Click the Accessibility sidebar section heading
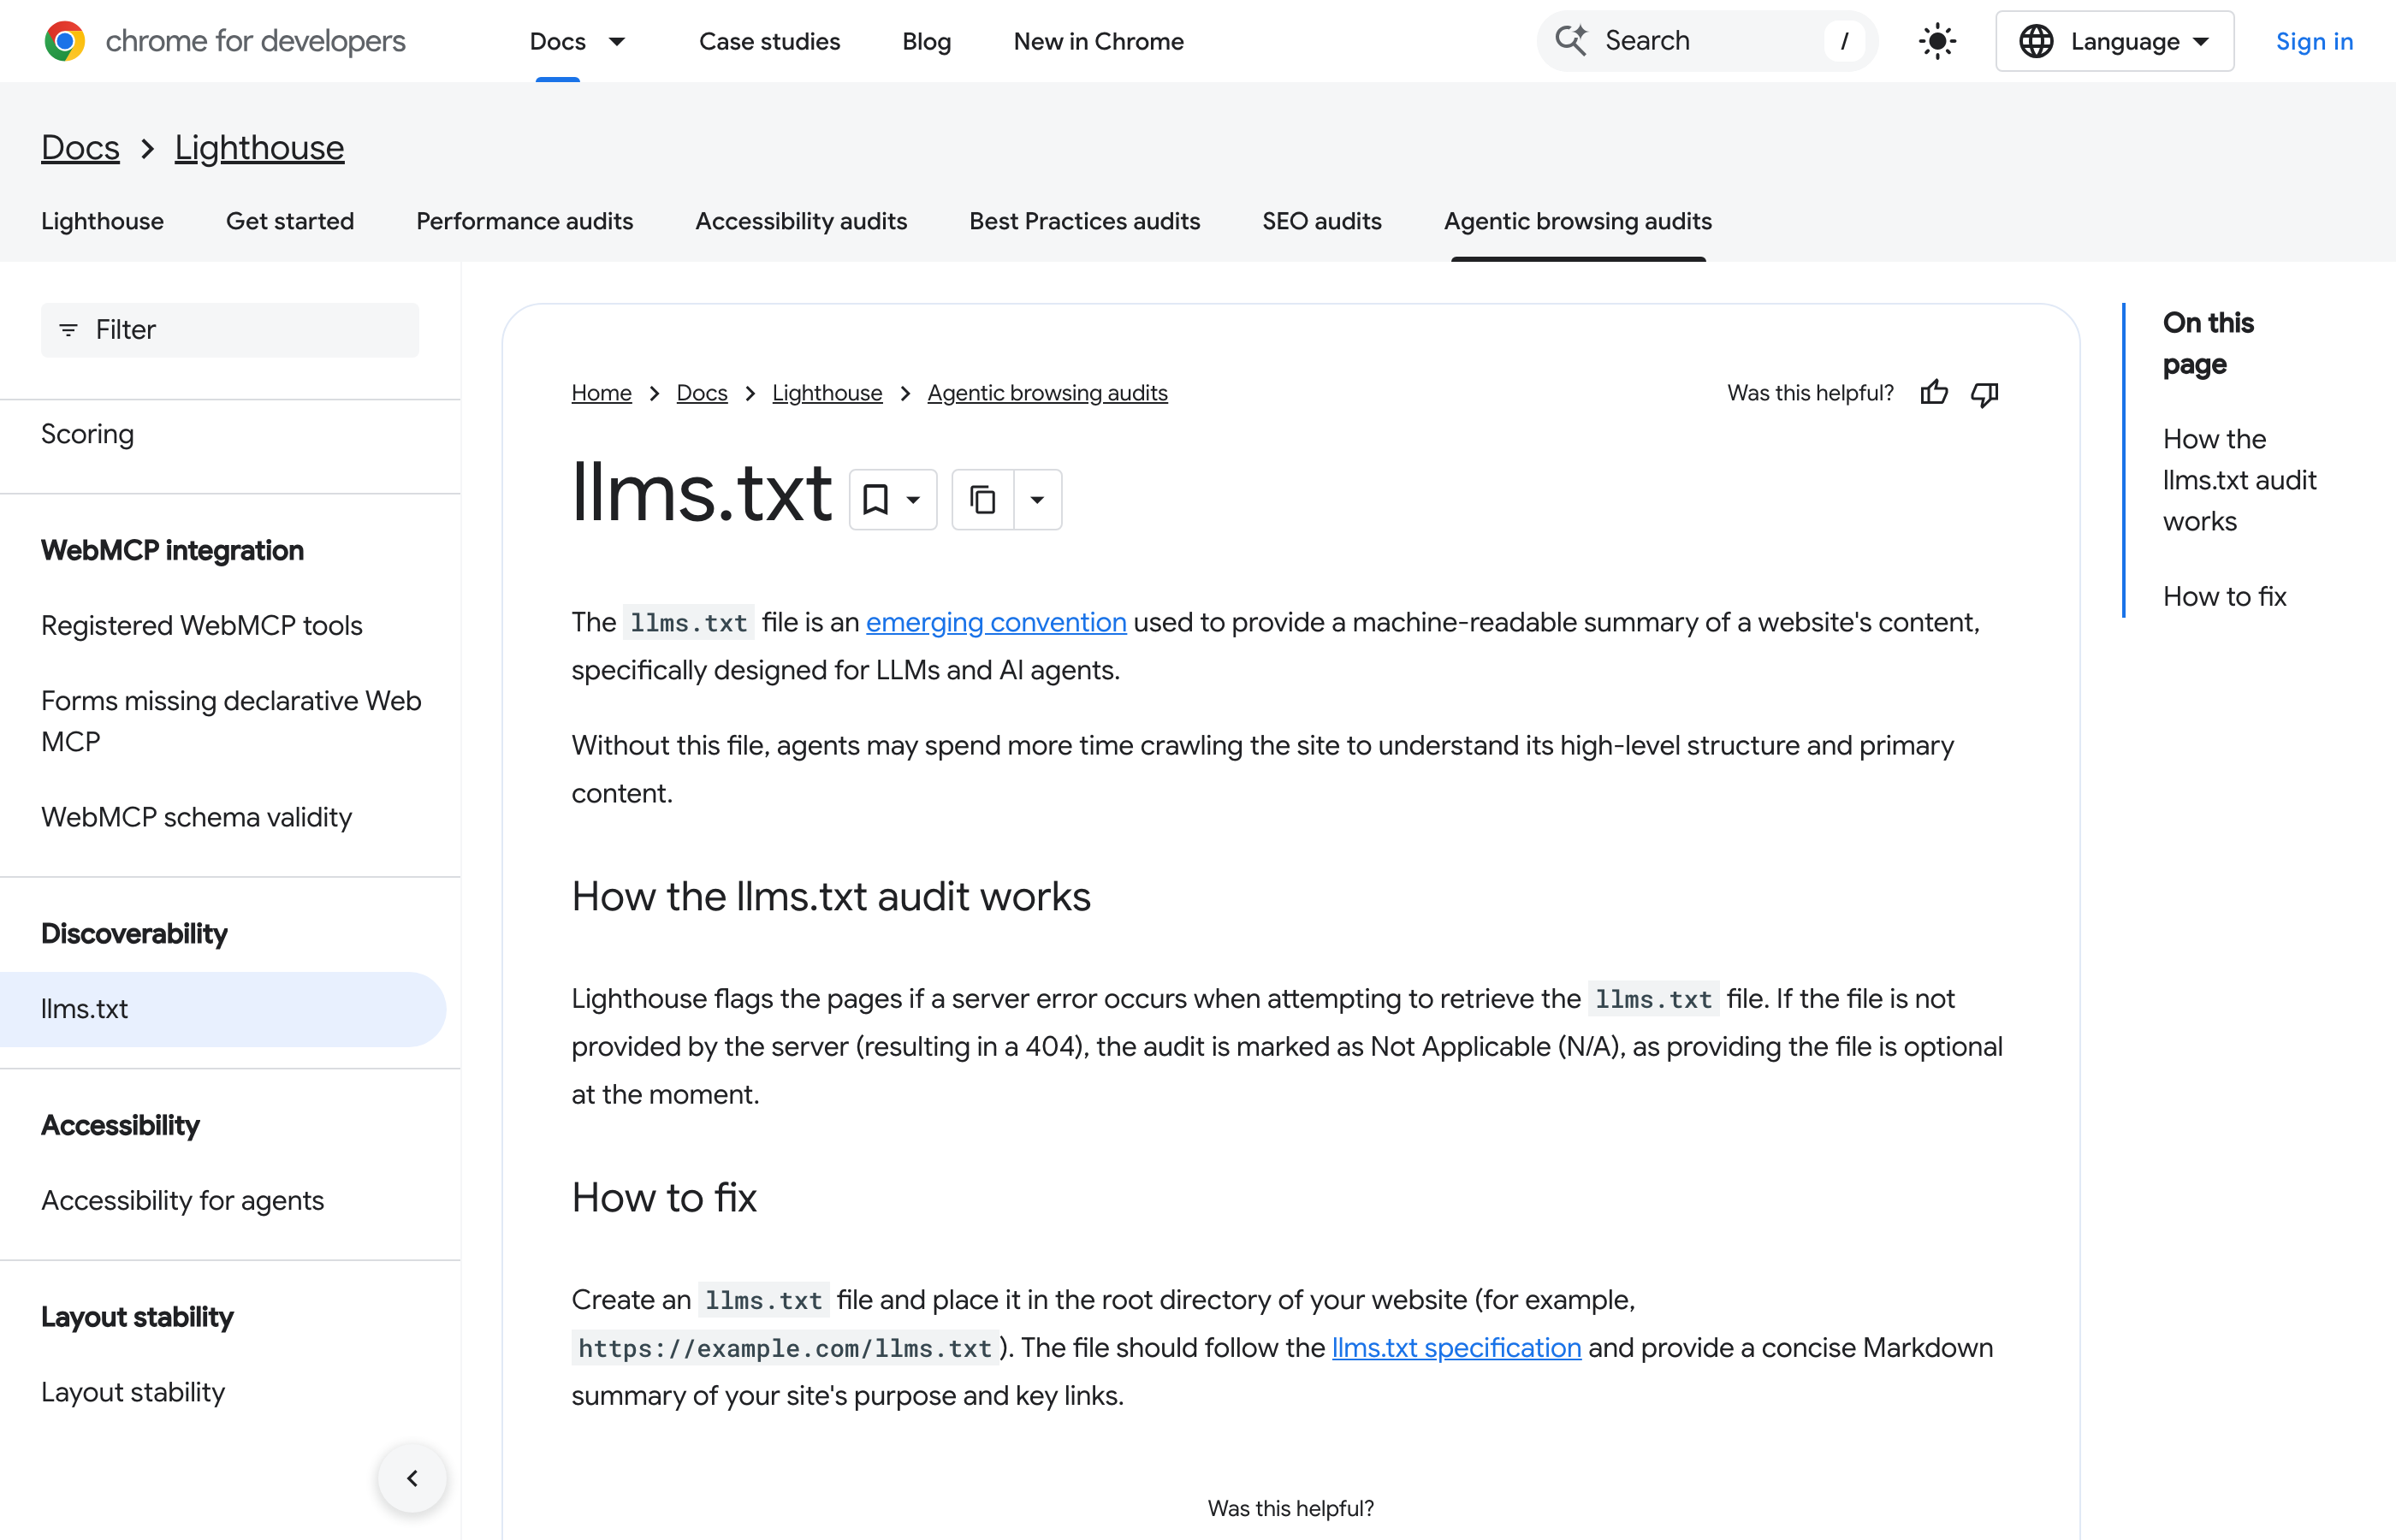2396x1540 pixels. tap(120, 1125)
